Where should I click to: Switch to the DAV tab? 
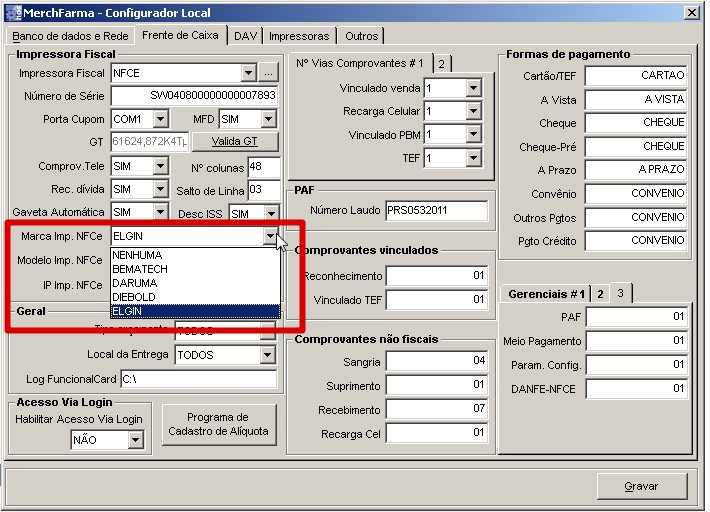(245, 36)
